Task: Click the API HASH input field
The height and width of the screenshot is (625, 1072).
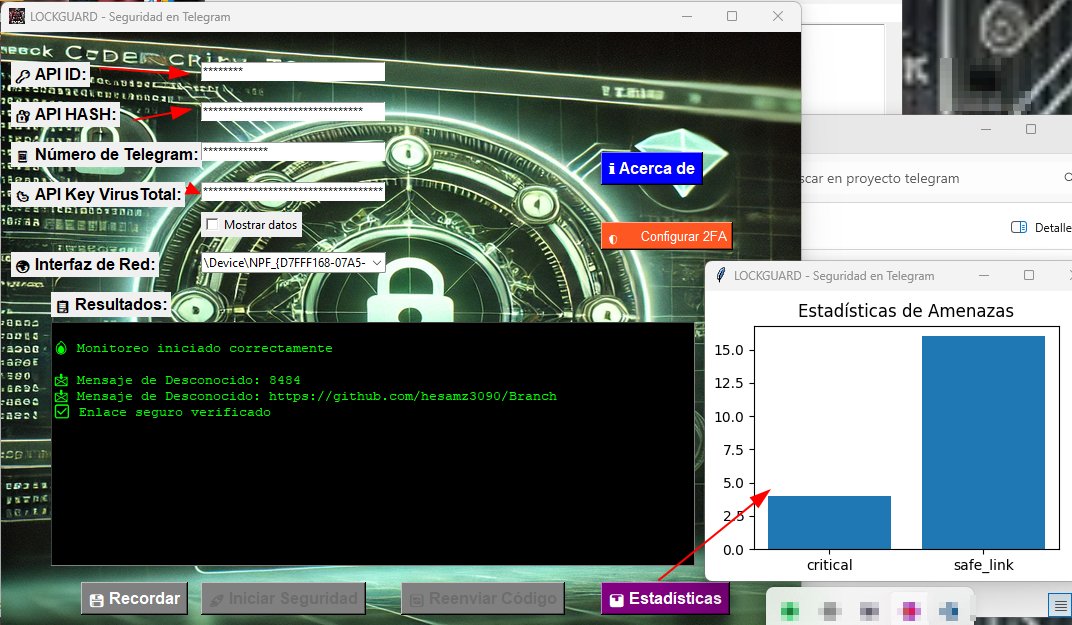Action: [293, 111]
